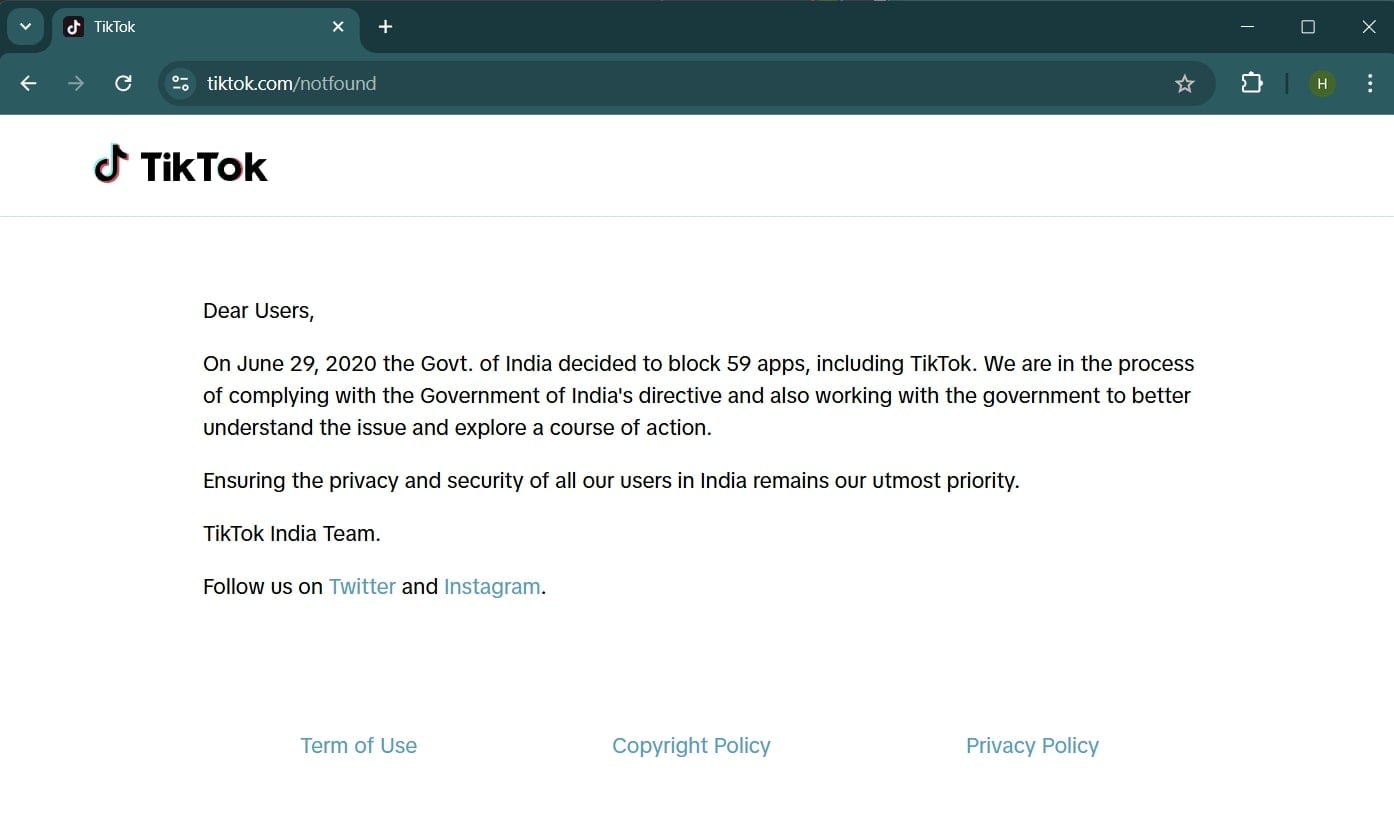Click the grayed-out forward arrow
Viewport: 1394px width, 830px height.
tap(76, 83)
